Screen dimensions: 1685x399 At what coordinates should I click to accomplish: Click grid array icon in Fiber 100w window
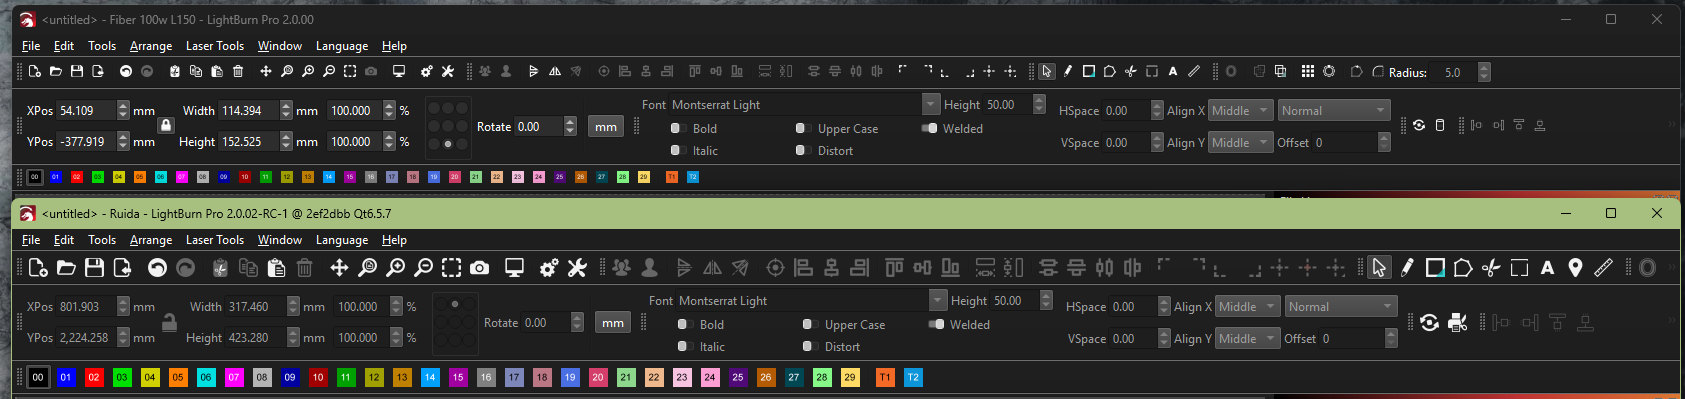pyautogui.click(x=1308, y=71)
